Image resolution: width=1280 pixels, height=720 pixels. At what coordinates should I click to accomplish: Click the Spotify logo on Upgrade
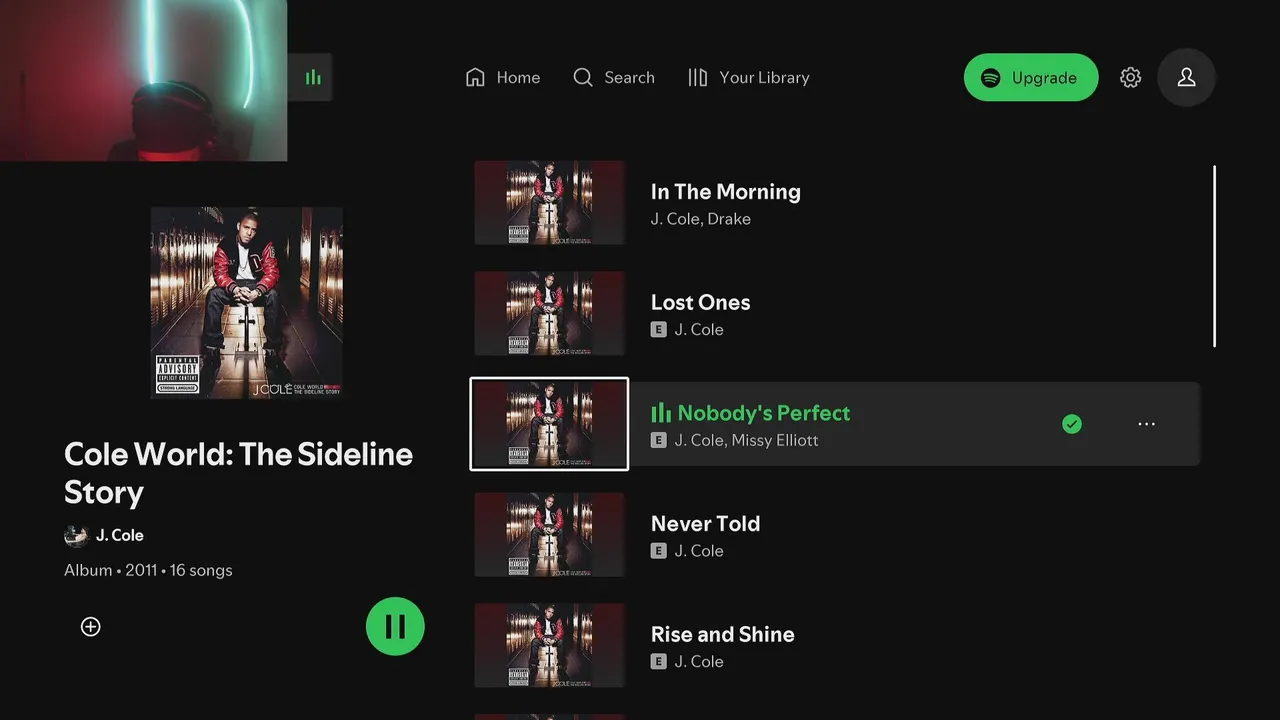click(990, 77)
